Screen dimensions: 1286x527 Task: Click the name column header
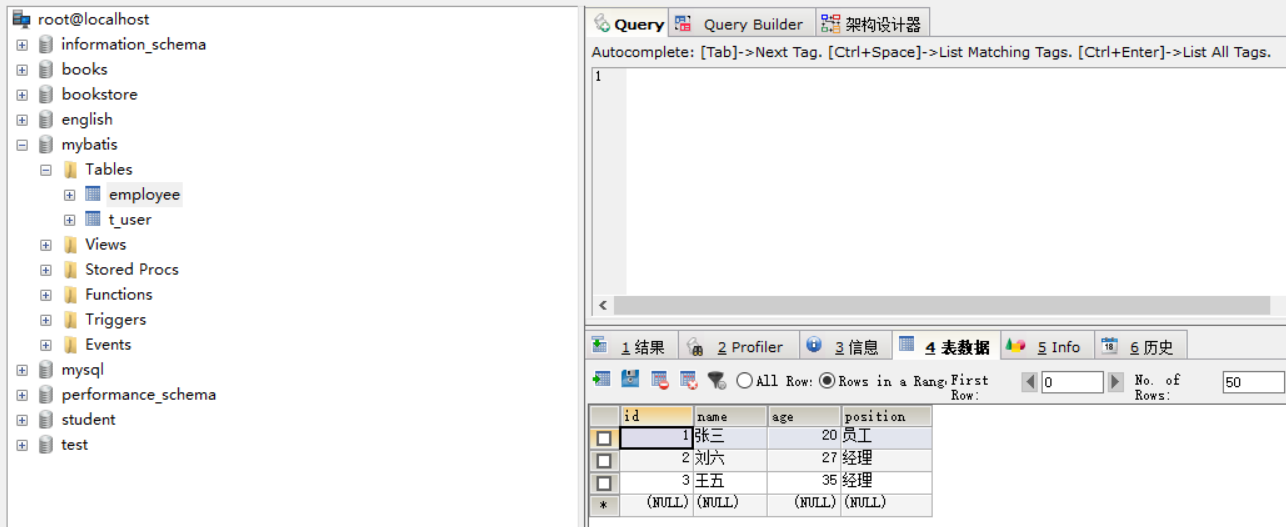click(730, 416)
